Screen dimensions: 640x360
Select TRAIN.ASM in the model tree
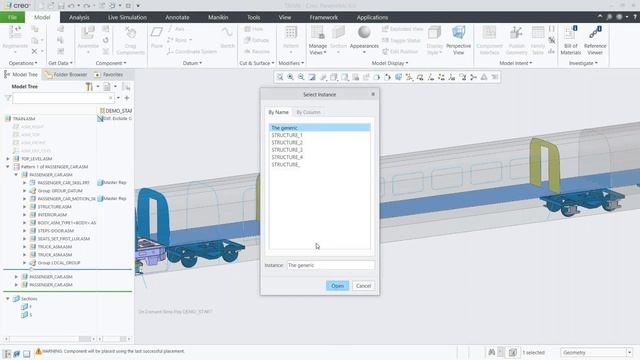pyautogui.click(x=24, y=119)
